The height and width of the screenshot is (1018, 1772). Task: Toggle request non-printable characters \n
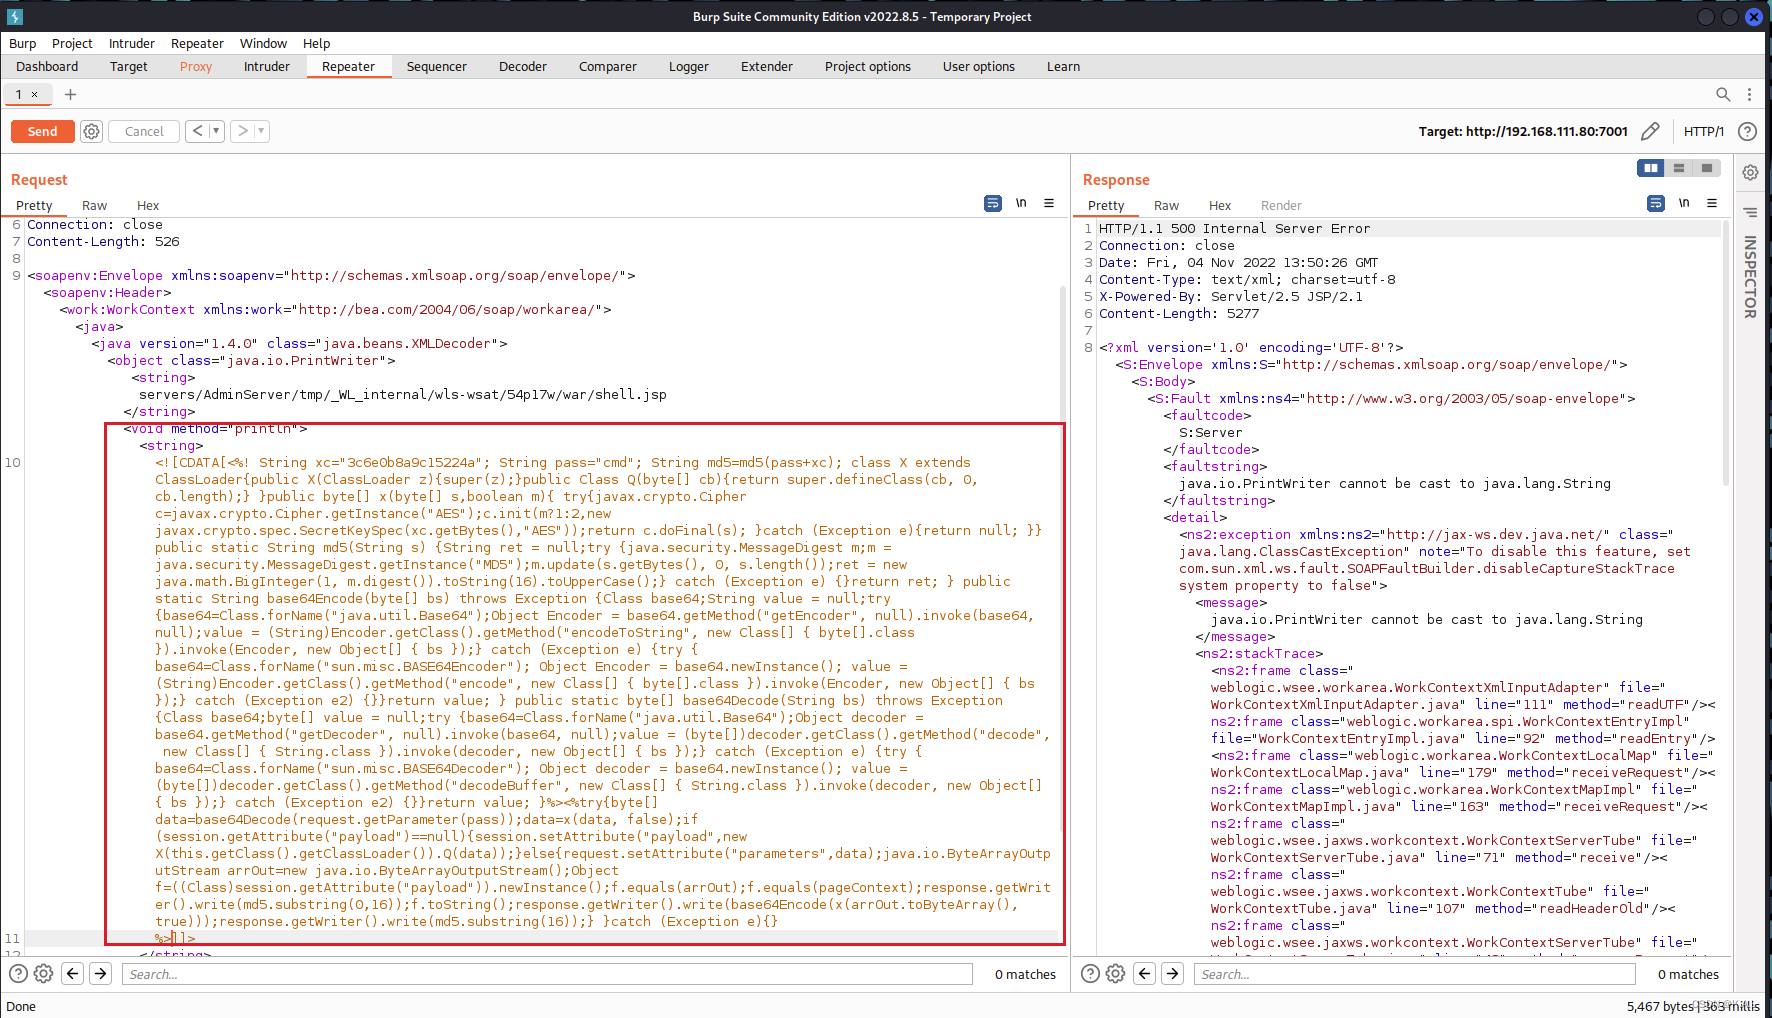tap(1021, 203)
